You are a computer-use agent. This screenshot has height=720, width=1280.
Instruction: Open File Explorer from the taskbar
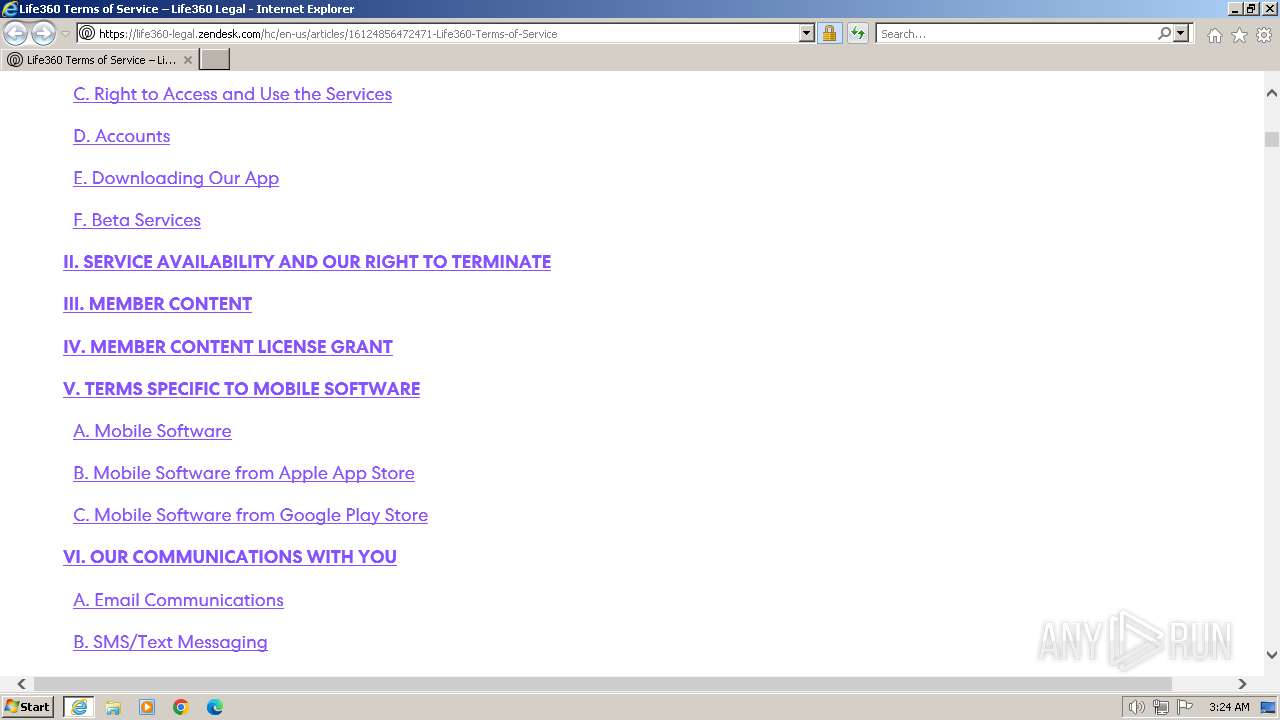tap(113, 707)
